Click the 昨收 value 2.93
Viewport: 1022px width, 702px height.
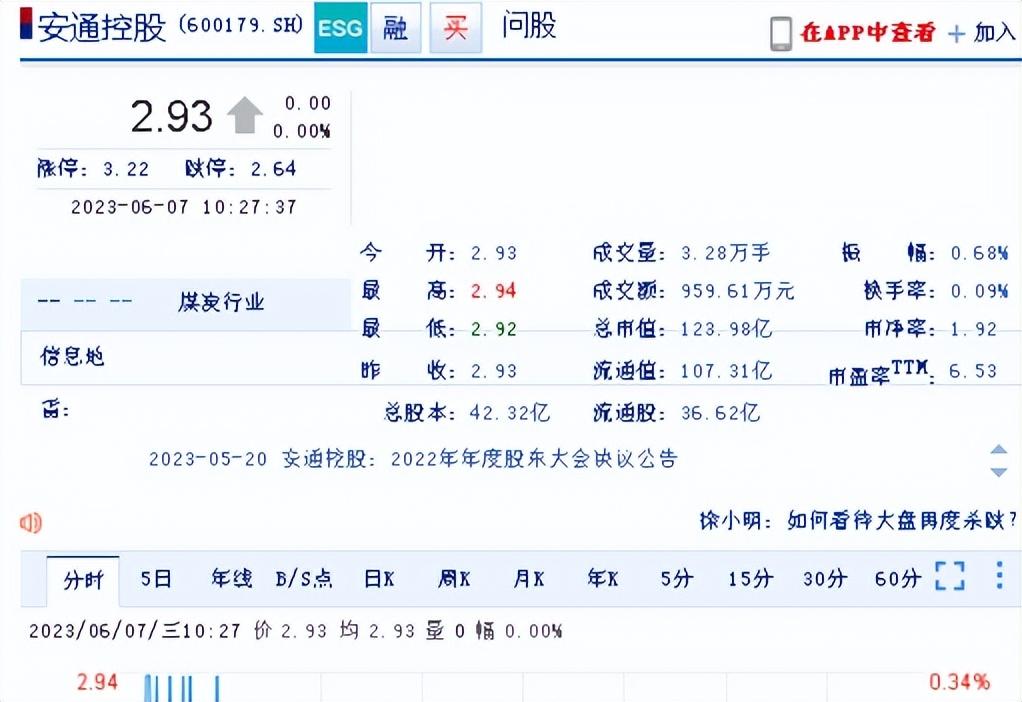[494, 371]
